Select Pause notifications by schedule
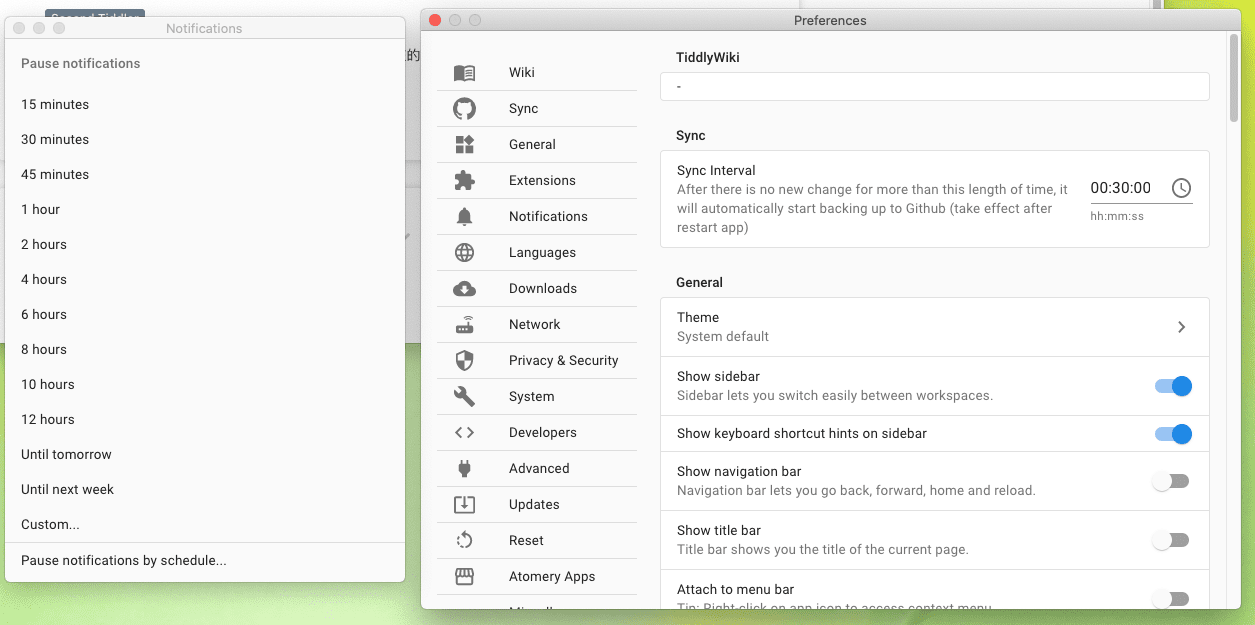 pyautogui.click(x=122, y=560)
